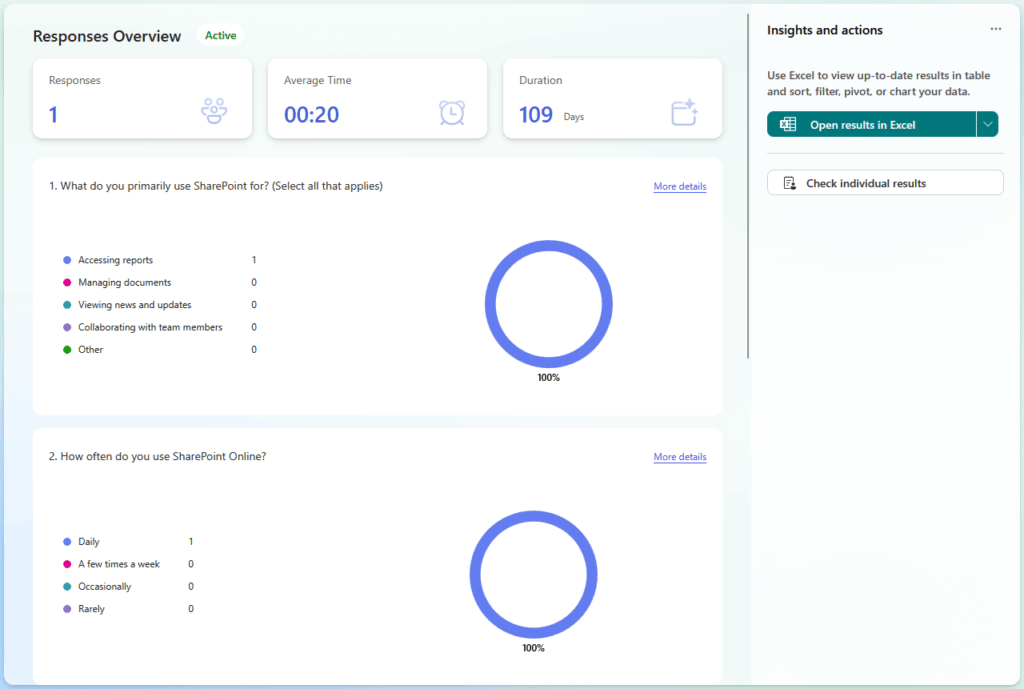Click the Responses card label

coord(74,80)
